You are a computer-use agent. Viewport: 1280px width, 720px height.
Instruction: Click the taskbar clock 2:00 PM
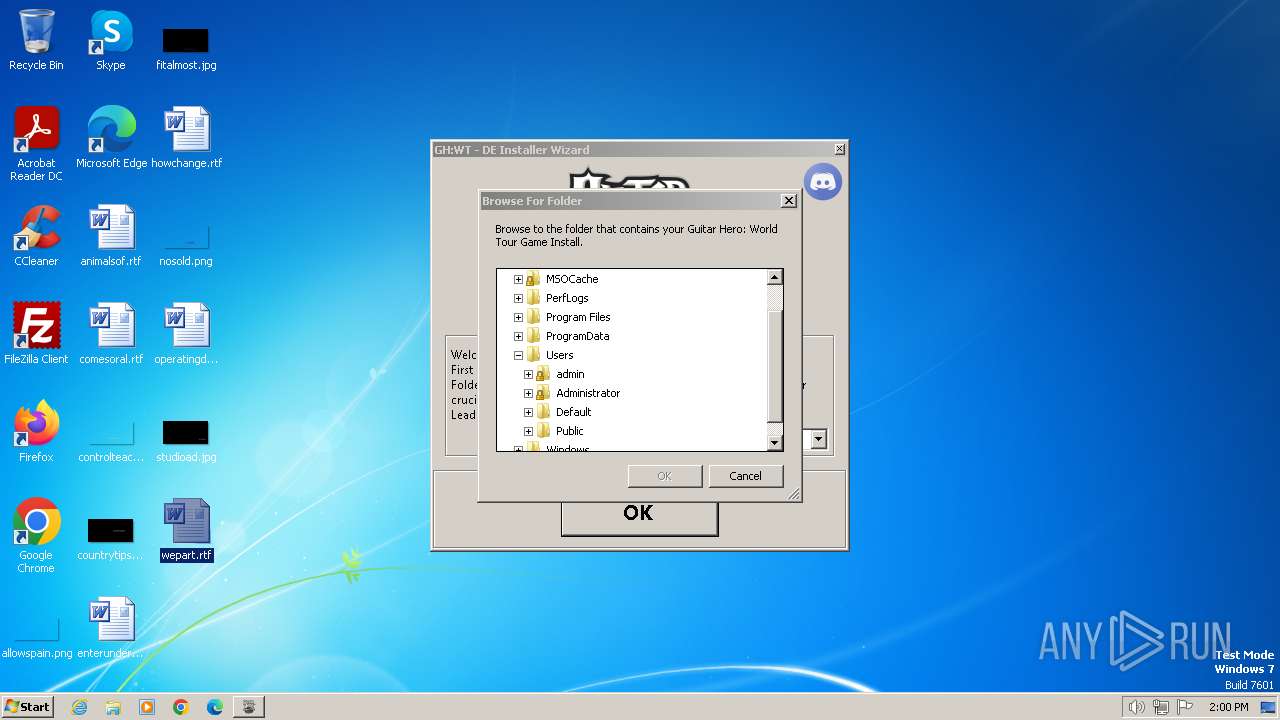click(1228, 707)
